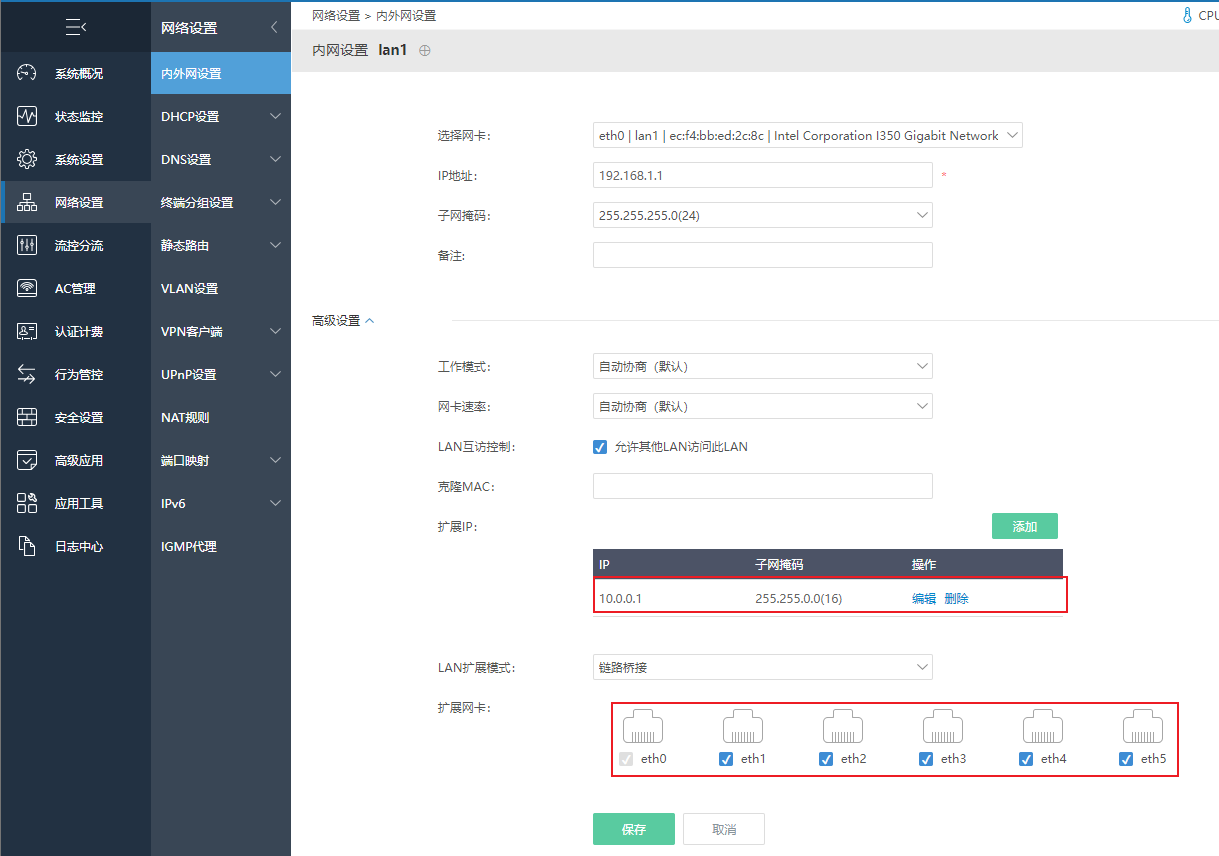Open the IPv6 menu item

point(221,503)
